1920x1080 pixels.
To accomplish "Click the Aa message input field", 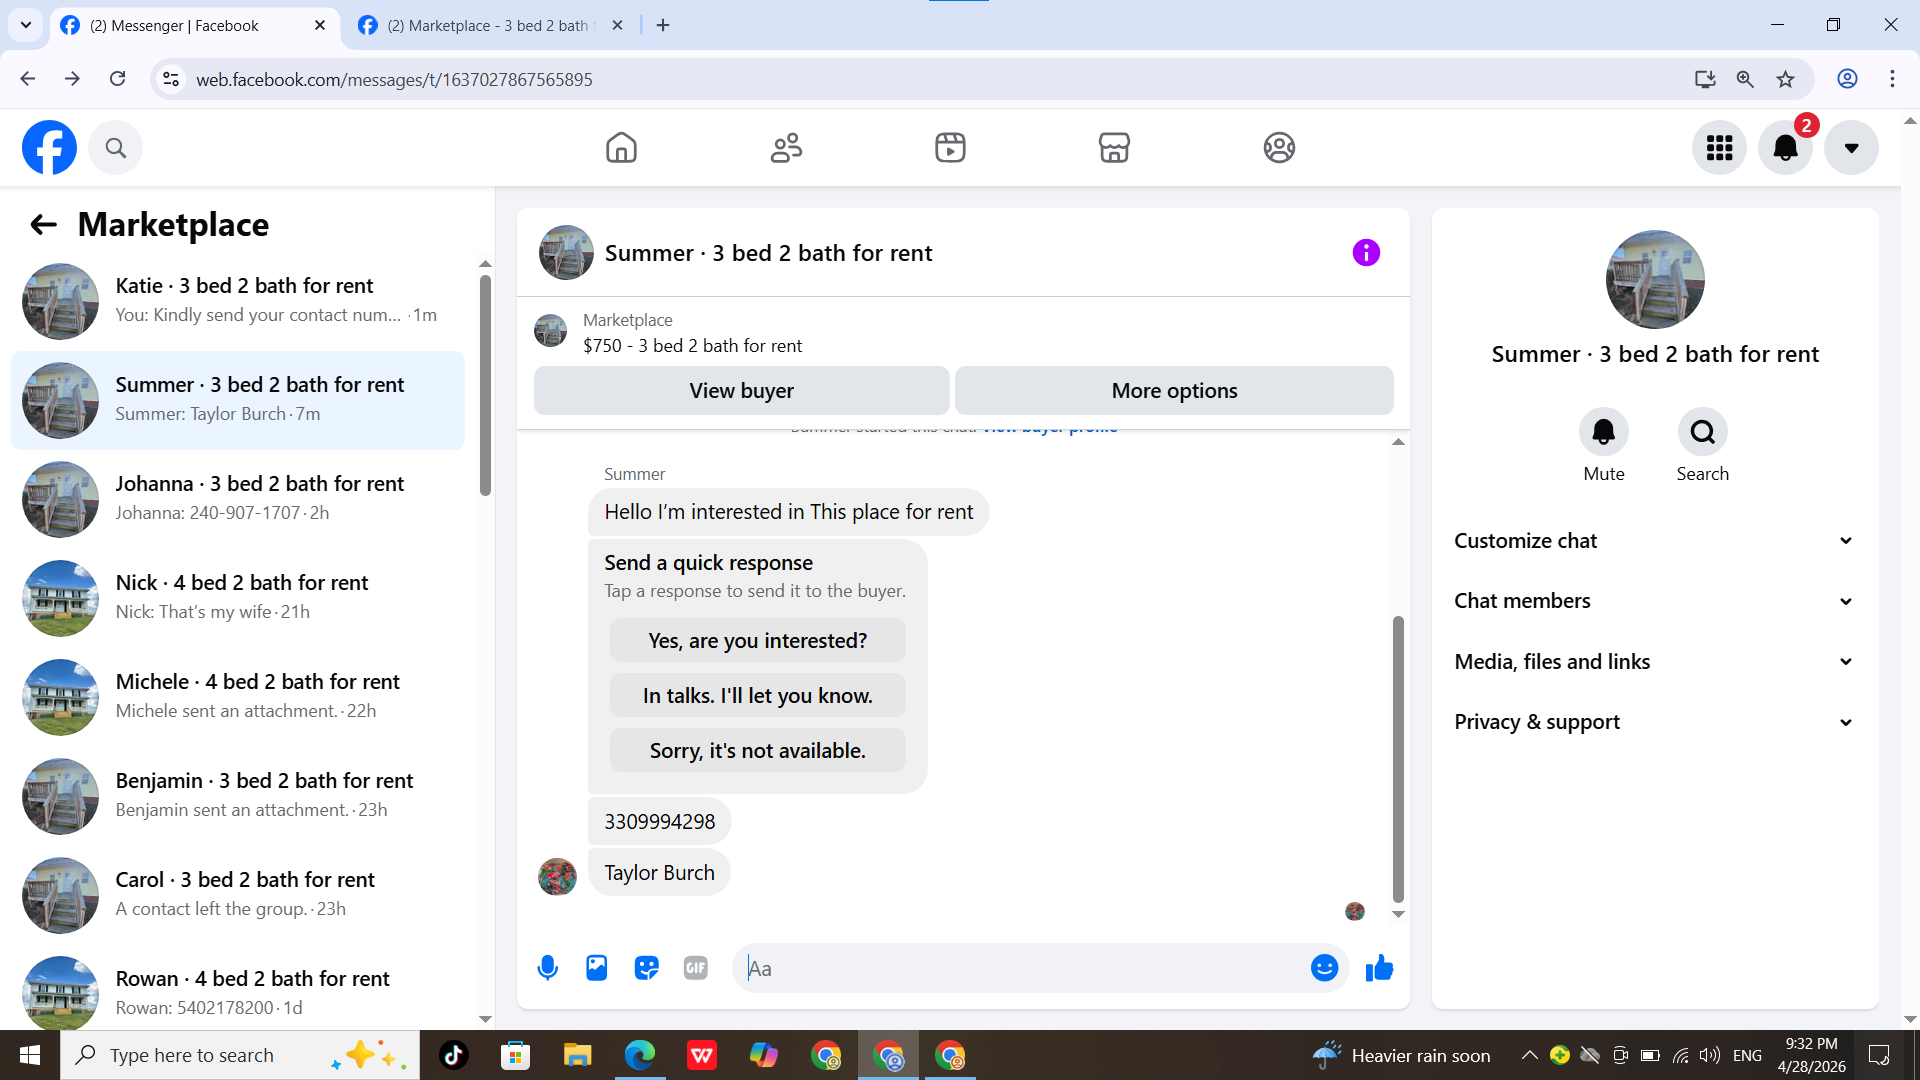I will coord(1020,968).
